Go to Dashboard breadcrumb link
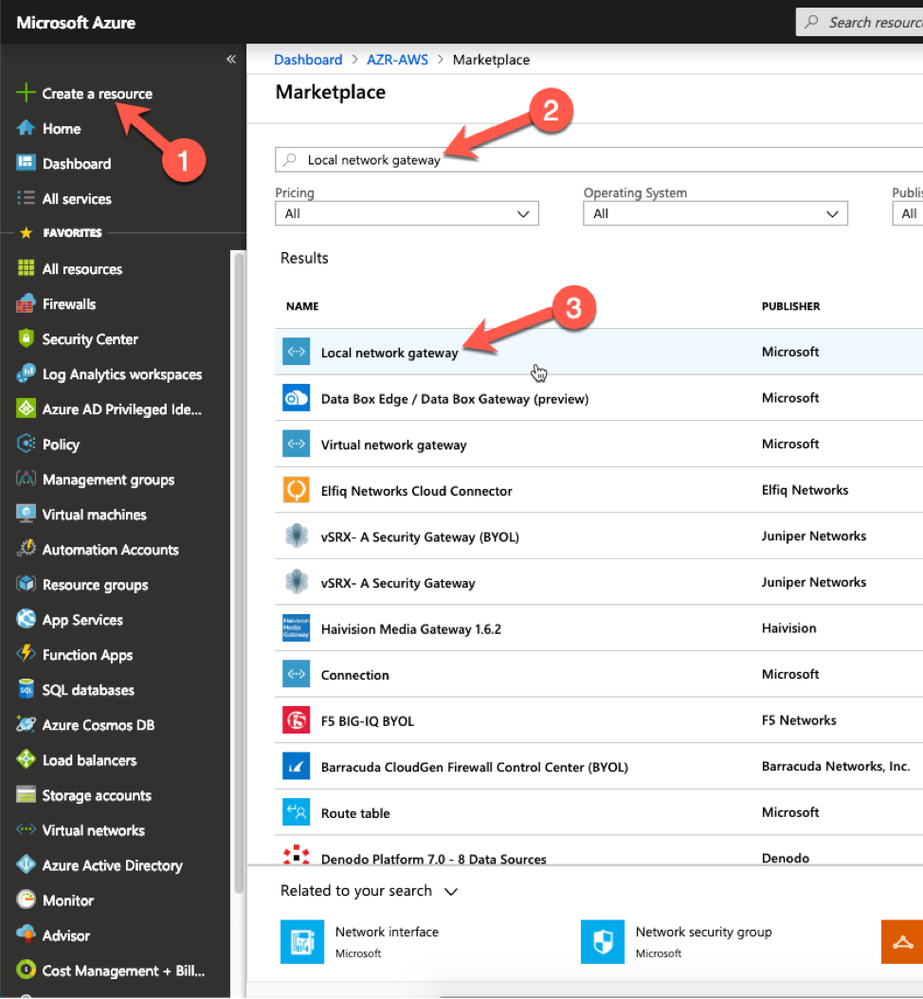The height and width of the screenshot is (999, 923). pos(308,59)
